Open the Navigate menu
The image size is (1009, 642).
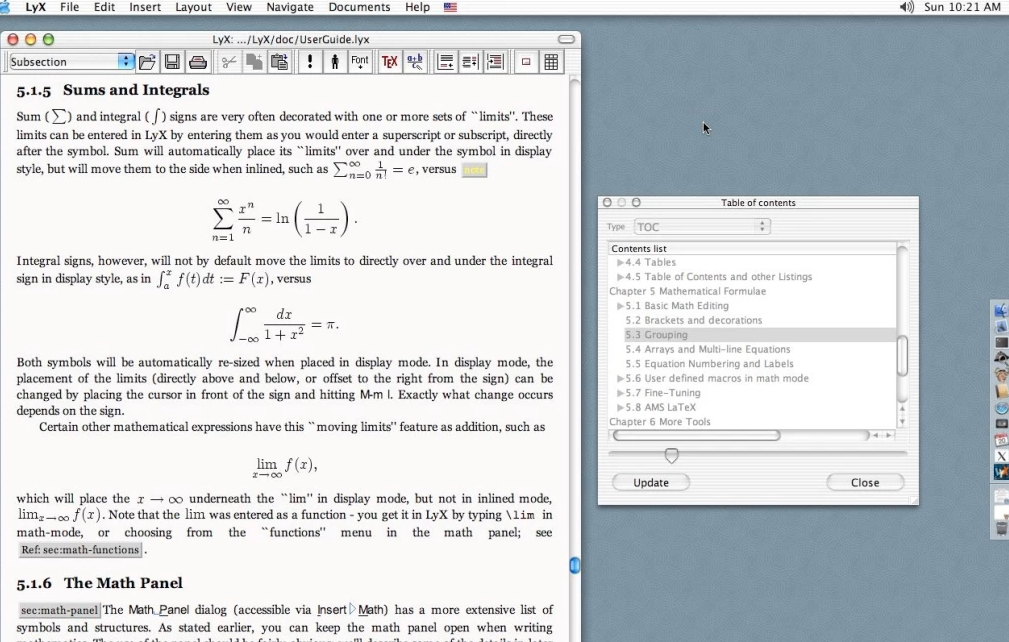(x=290, y=7)
